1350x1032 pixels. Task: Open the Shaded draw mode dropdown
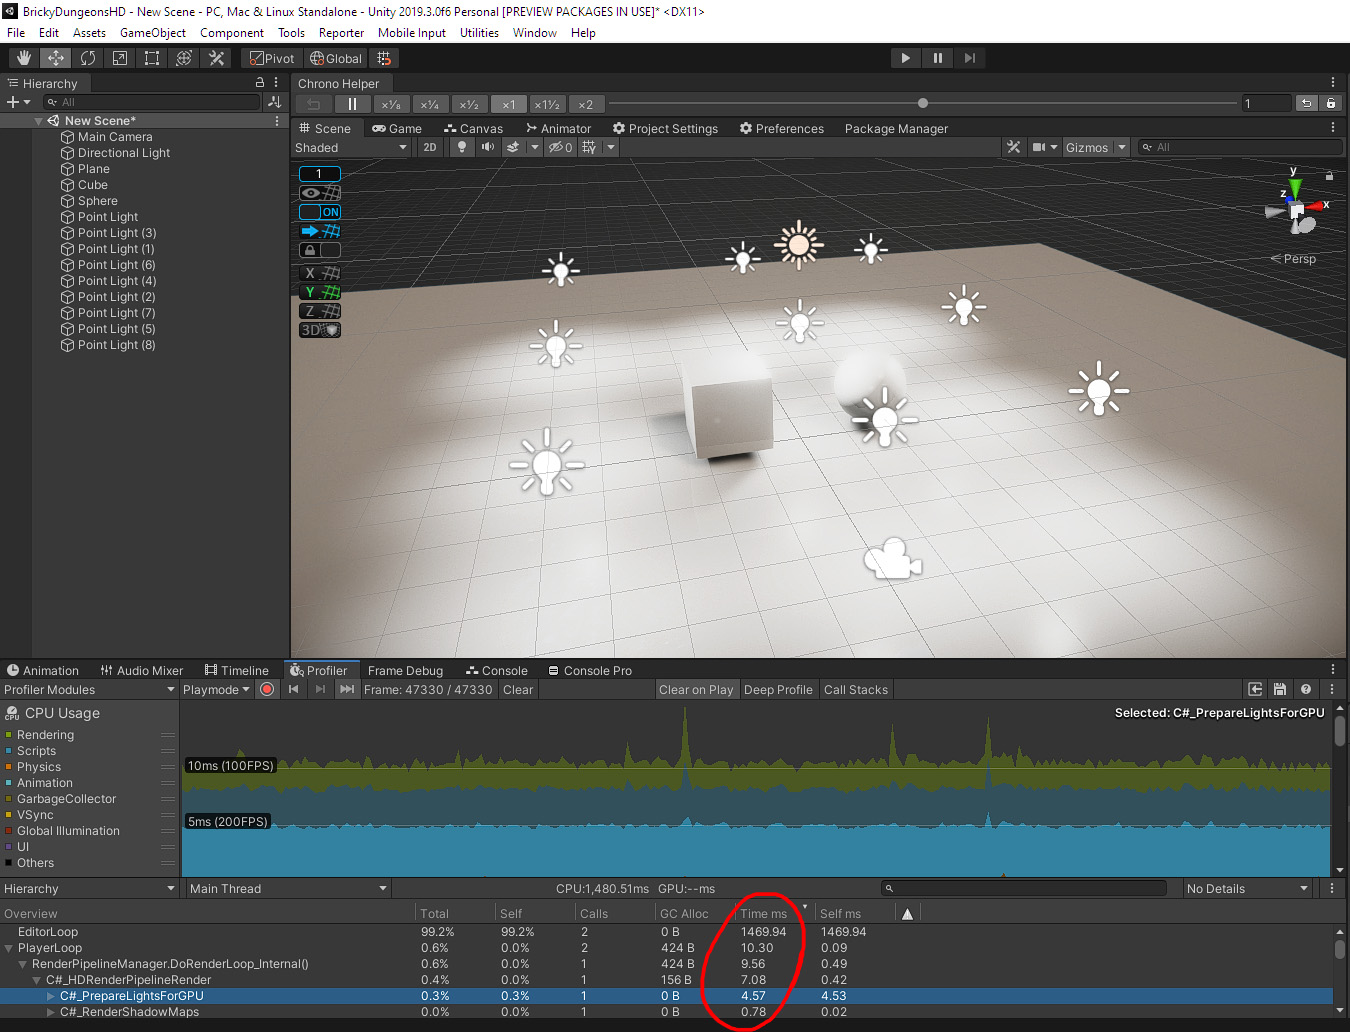[x=350, y=147]
